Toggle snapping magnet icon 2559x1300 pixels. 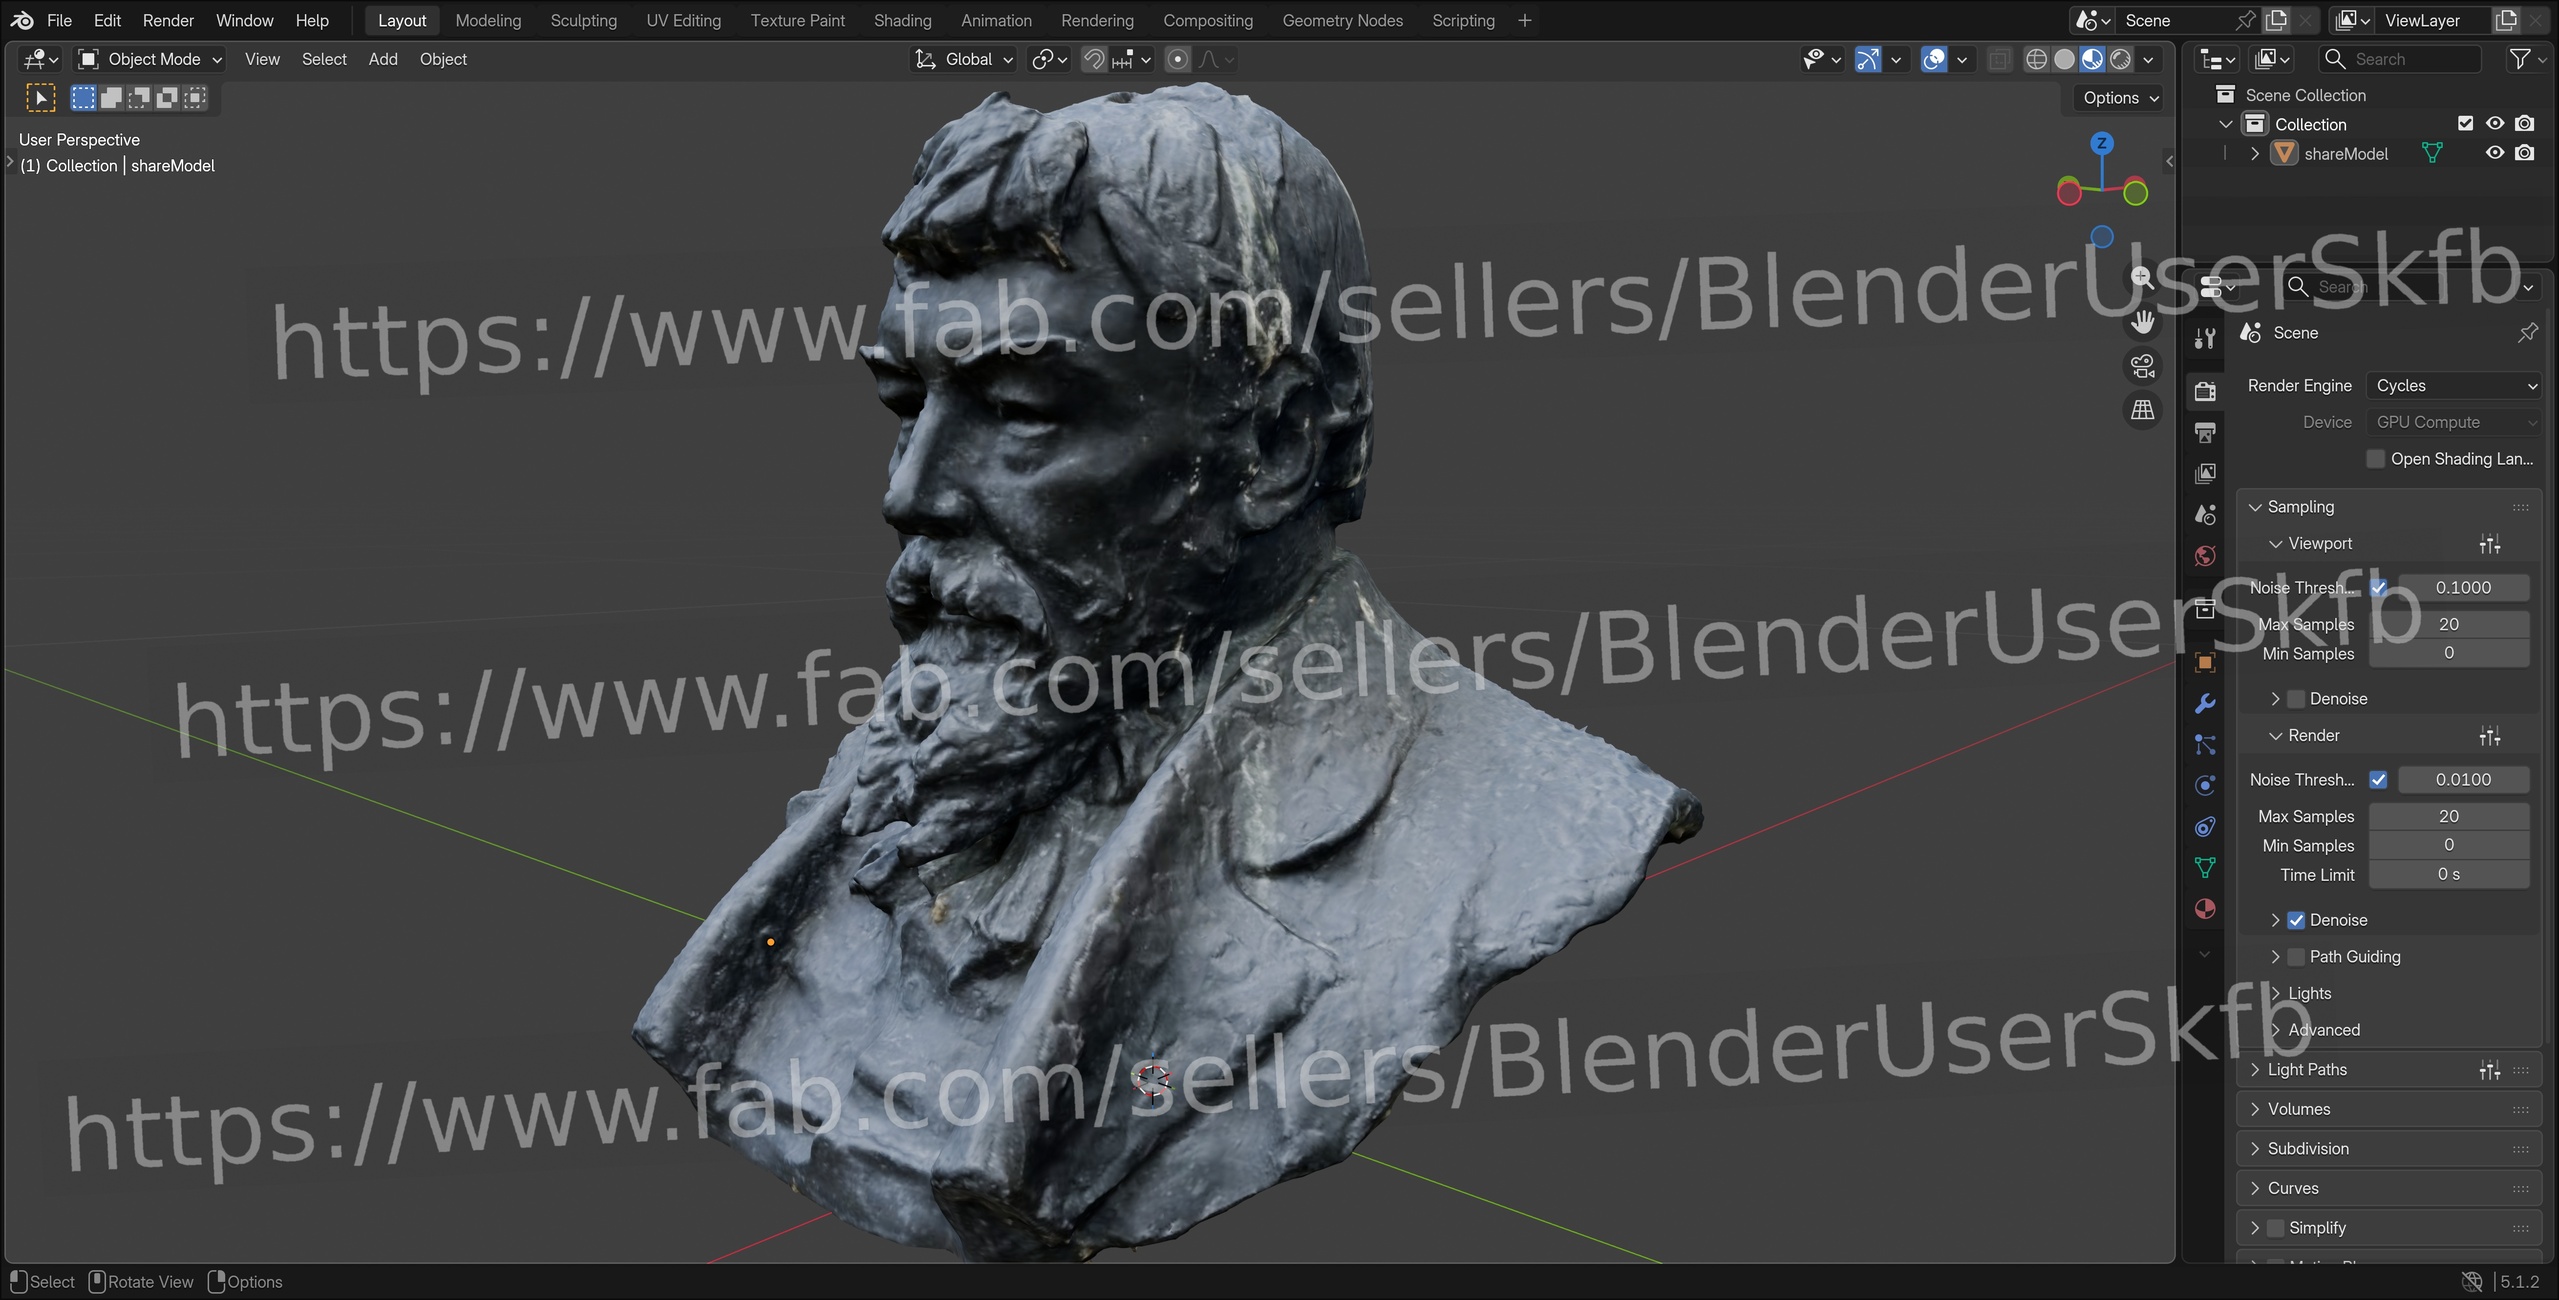click(1094, 59)
